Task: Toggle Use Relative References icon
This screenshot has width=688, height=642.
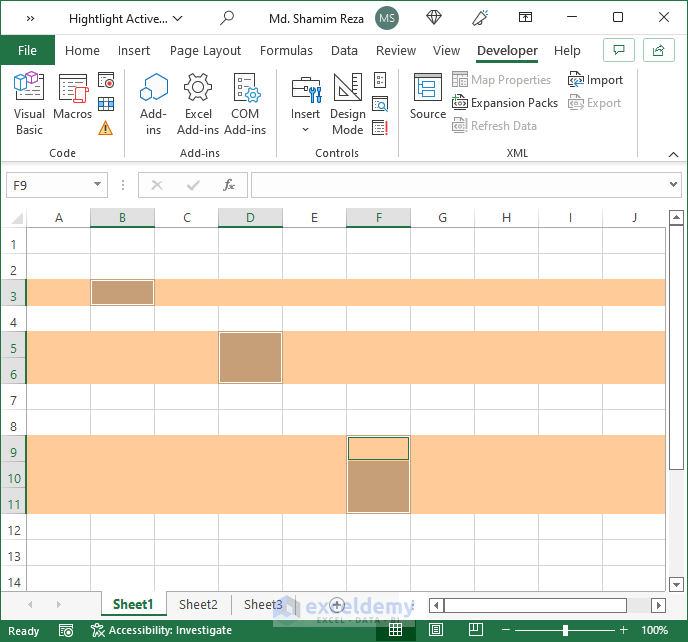Action: click(x=106, y=104)
